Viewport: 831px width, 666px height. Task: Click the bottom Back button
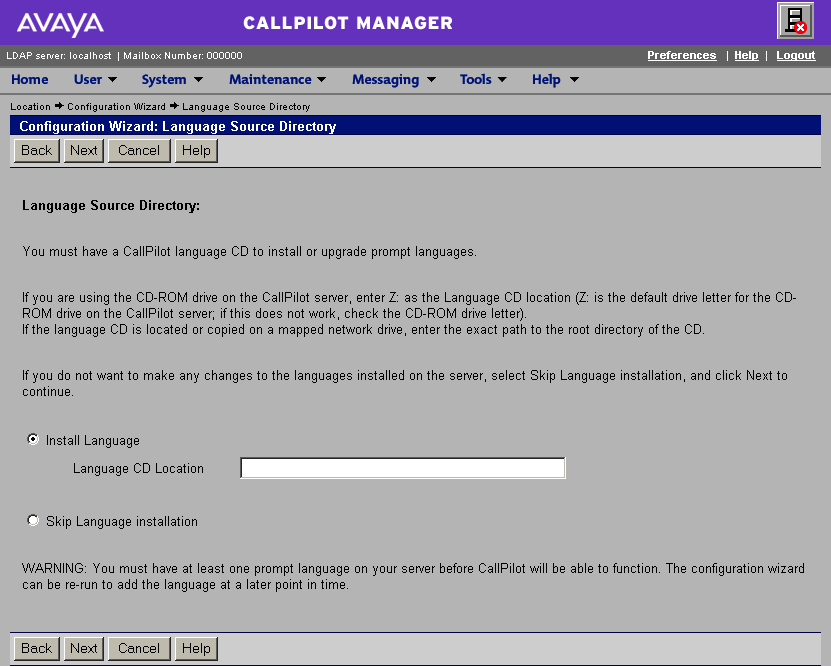pyautogui.click(x=37, y=648)
